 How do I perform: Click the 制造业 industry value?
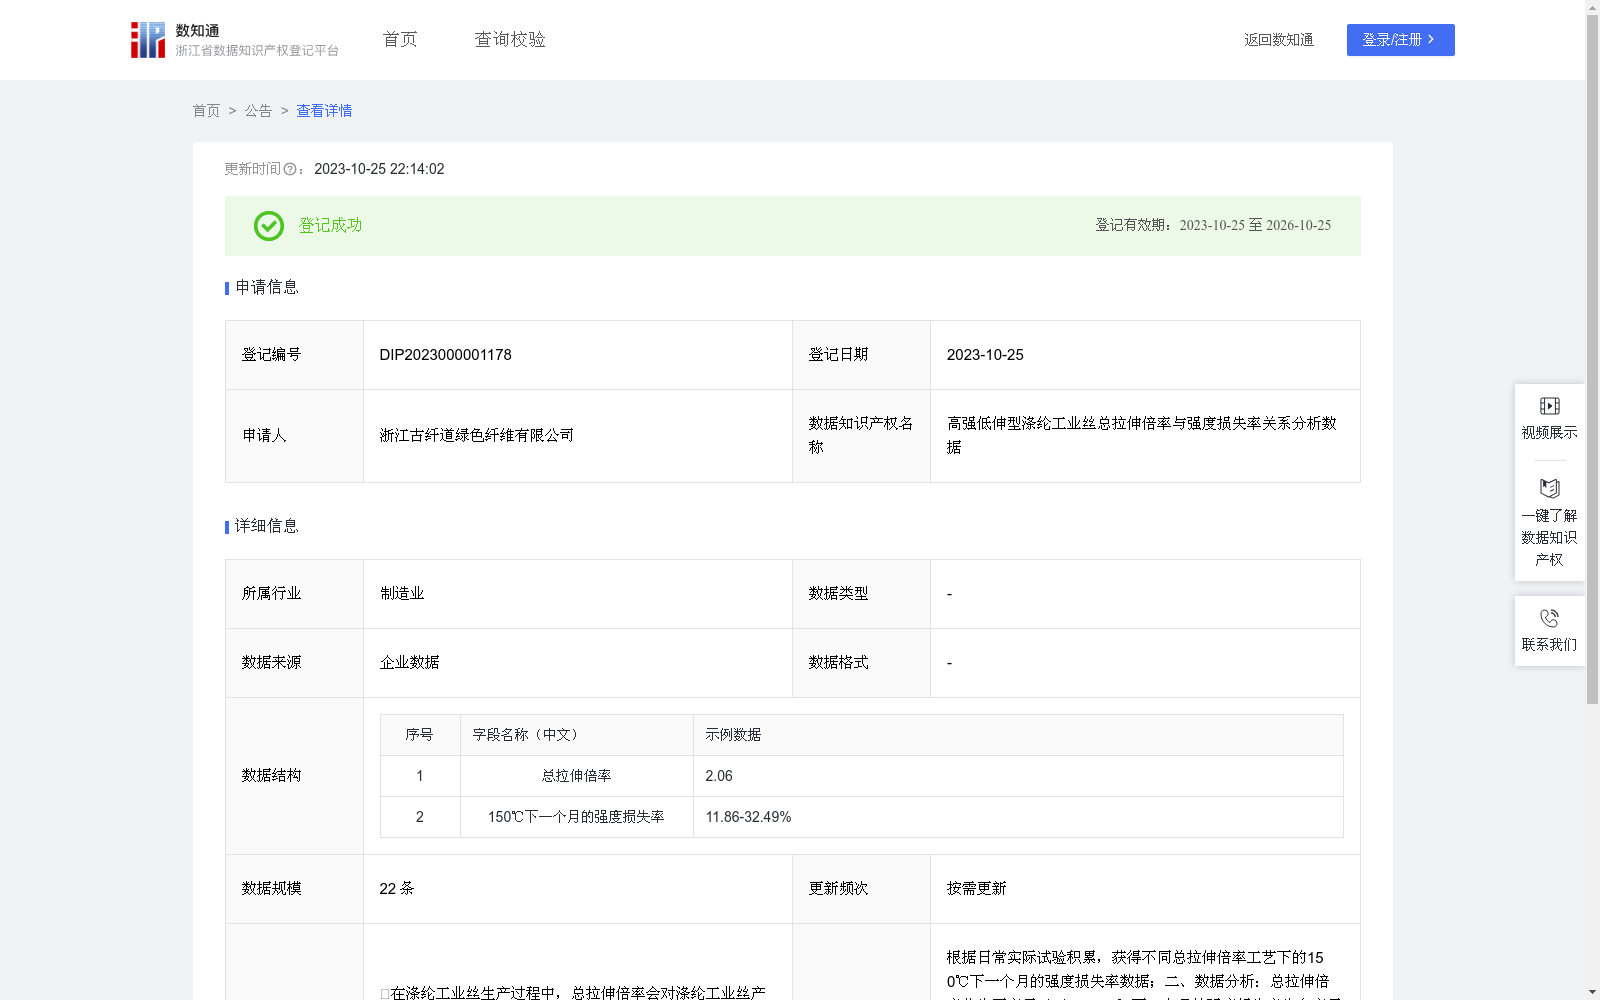[x=402, y=594]
